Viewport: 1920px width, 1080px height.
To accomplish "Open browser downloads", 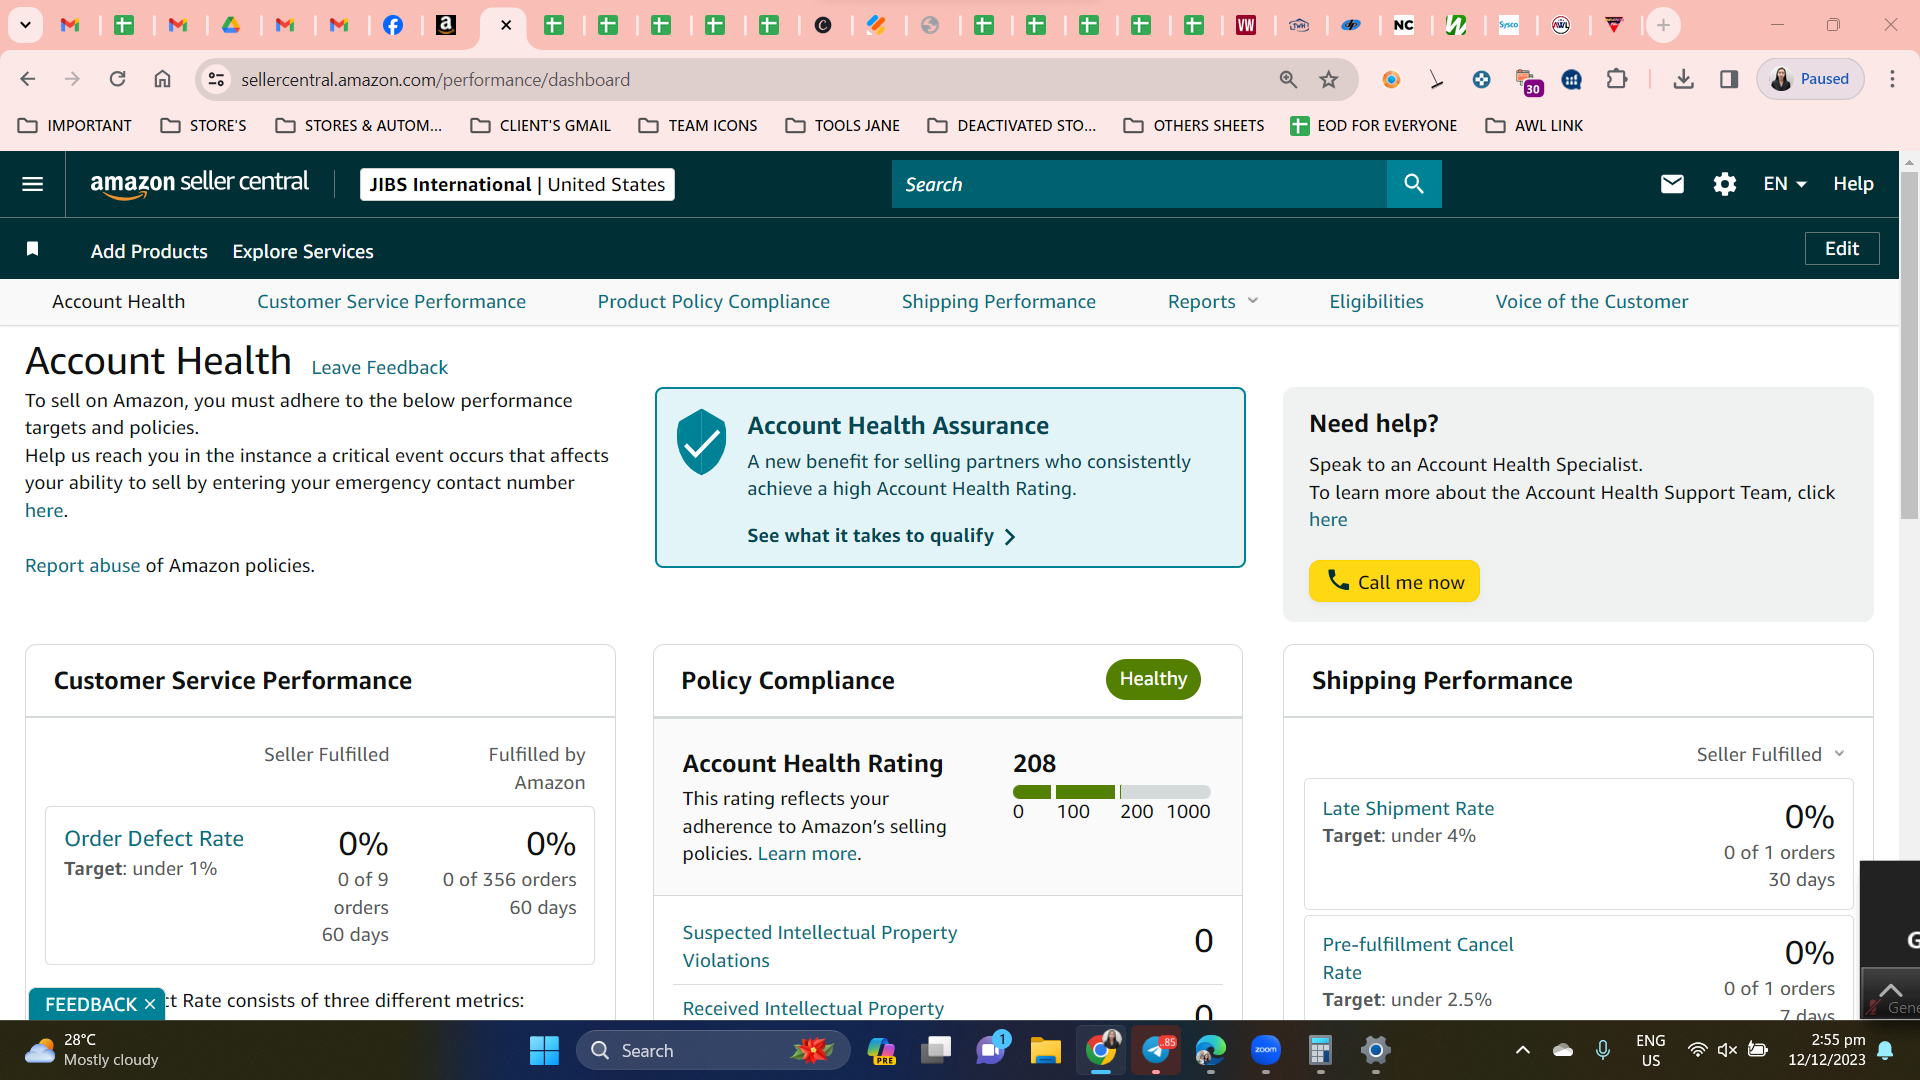I will tap(1683, 79).
